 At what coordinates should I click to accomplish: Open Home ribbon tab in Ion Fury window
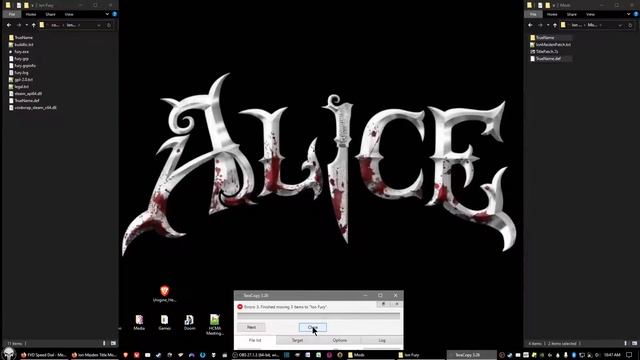31,14
